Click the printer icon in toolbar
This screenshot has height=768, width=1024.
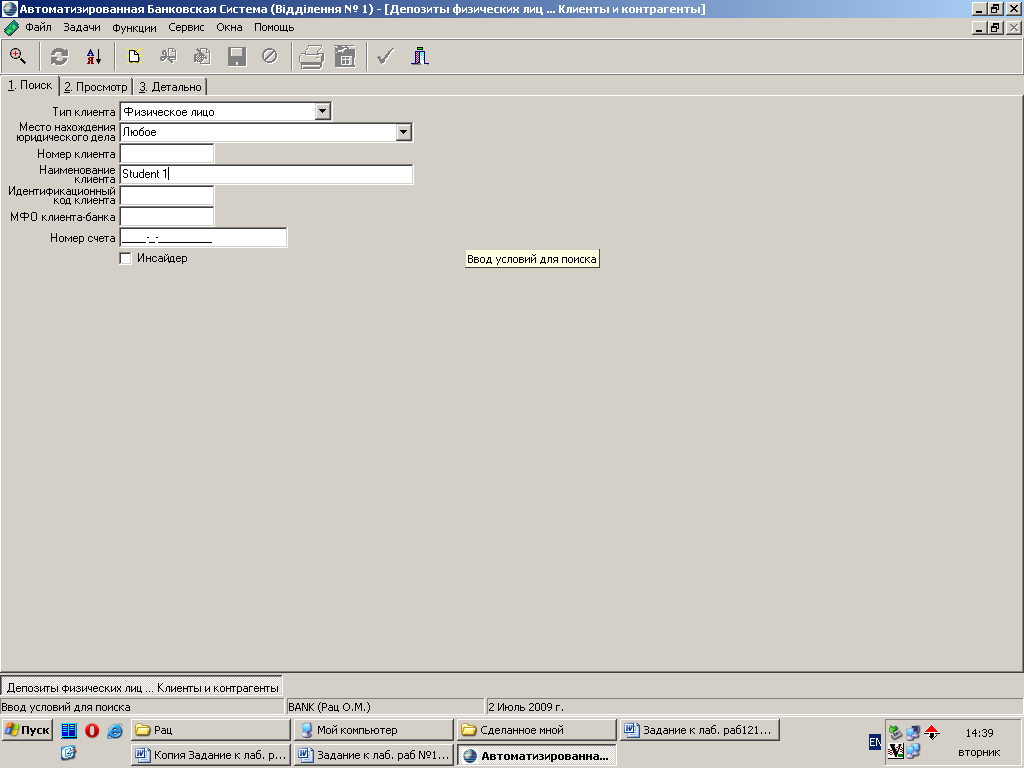[312, 57]
